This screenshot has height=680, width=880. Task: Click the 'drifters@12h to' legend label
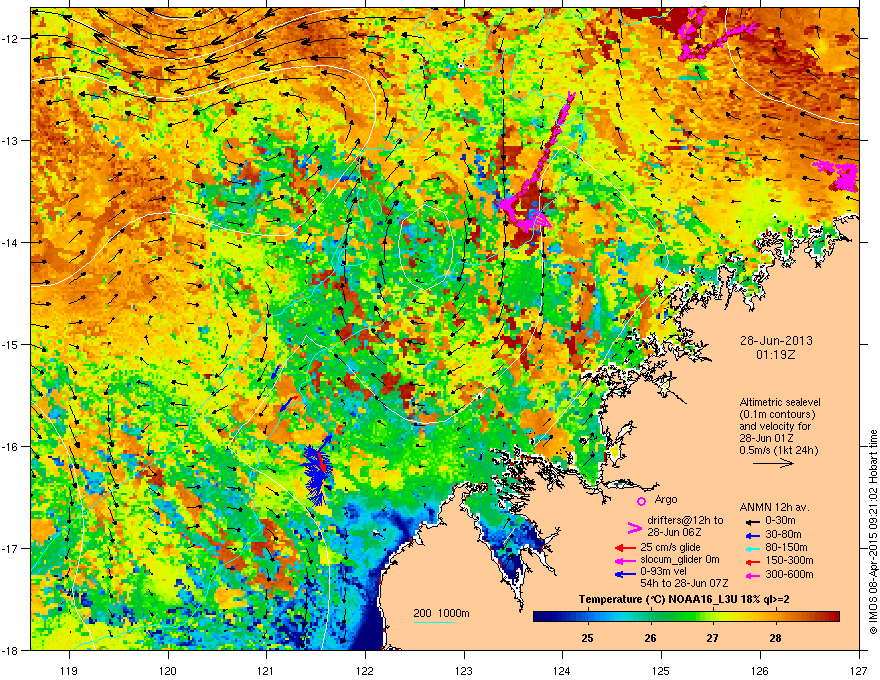click(x=685, y=520)
